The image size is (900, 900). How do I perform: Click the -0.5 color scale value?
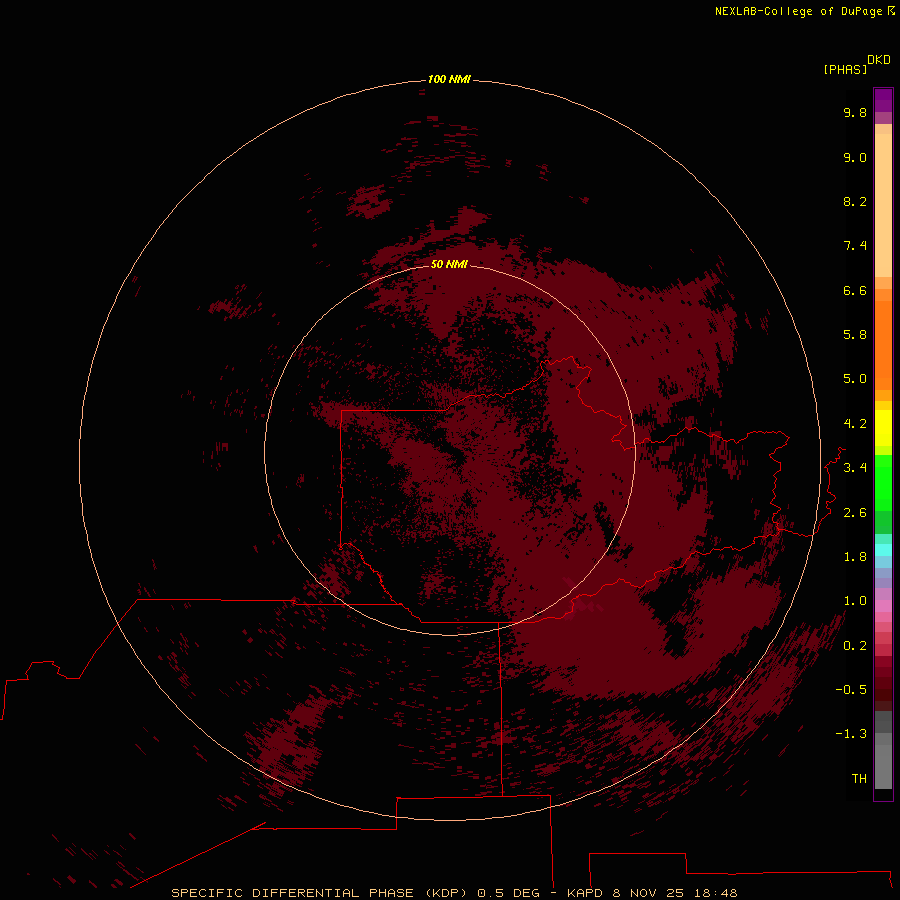coord(851,690)
